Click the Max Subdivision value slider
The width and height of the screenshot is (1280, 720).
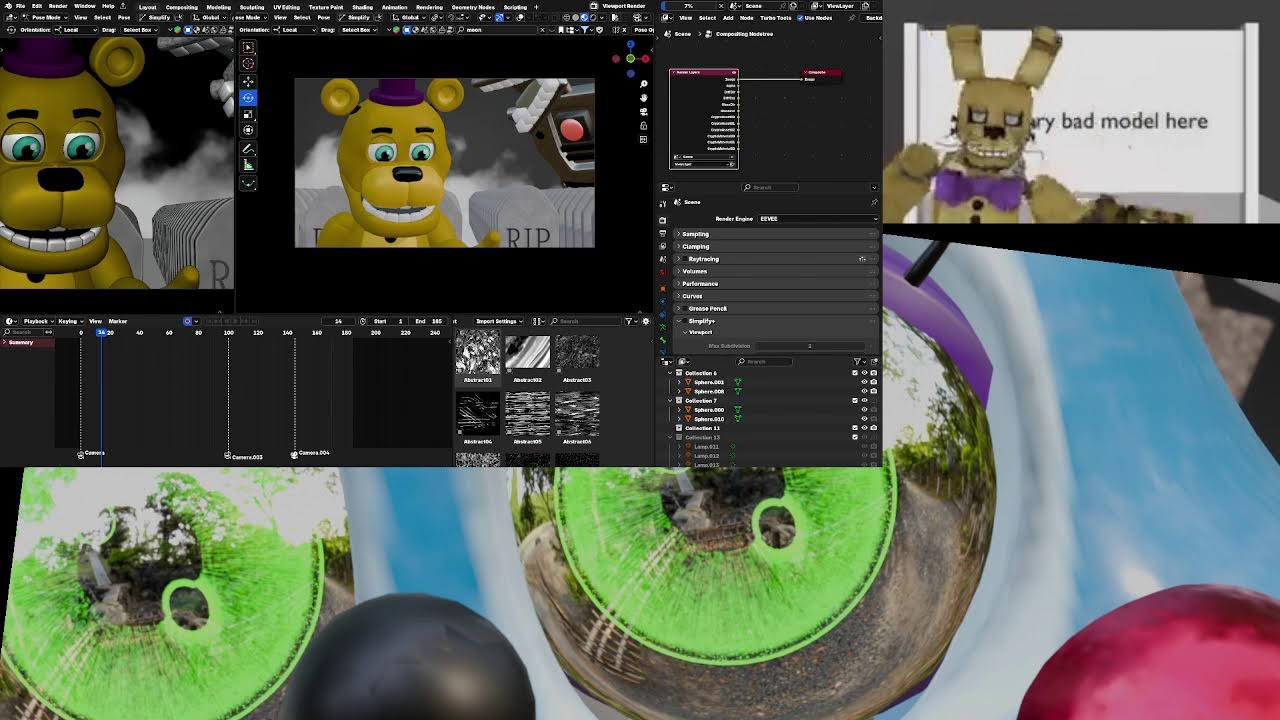coord(808,346)
